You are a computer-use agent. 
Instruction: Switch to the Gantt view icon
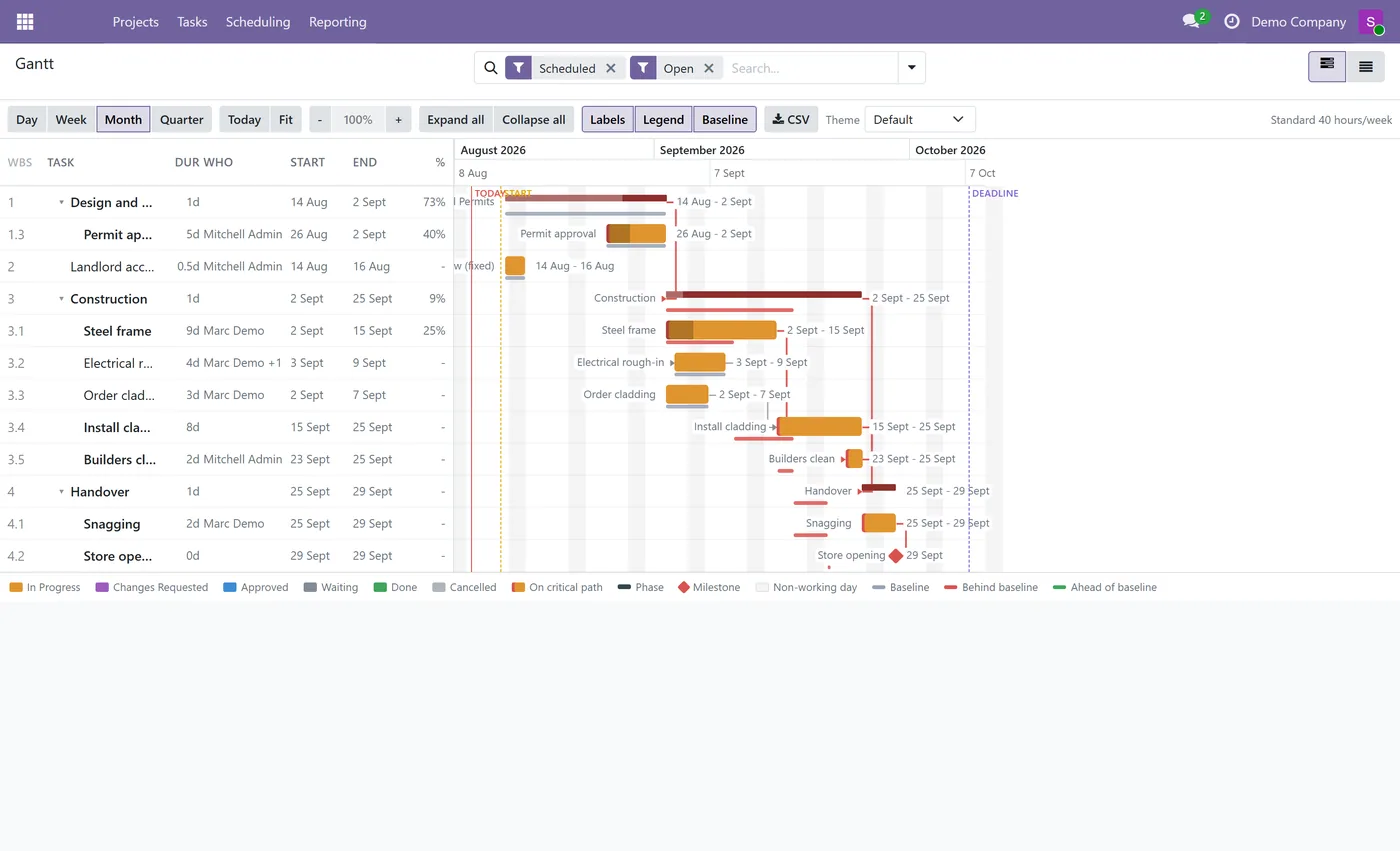(1327, 66)
